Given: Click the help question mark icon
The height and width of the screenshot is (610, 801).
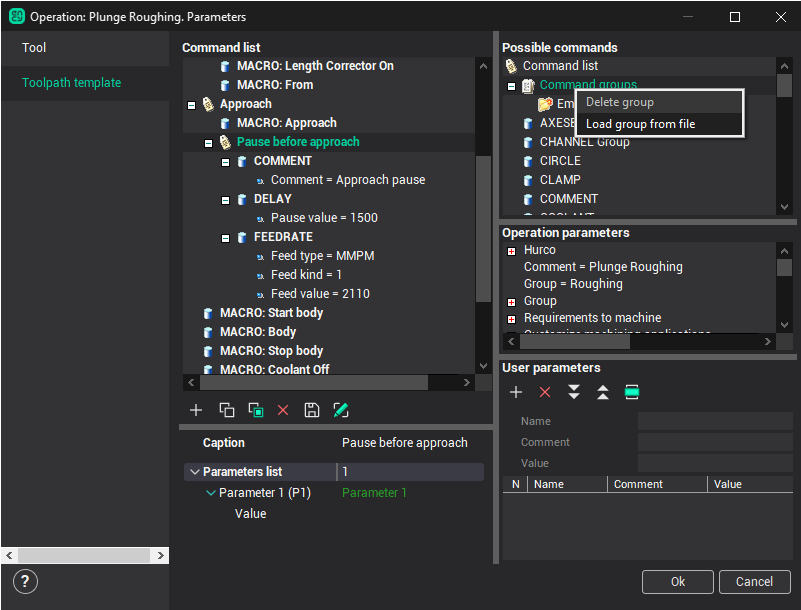Looking at the screenshot, I should tap(26, 581).
